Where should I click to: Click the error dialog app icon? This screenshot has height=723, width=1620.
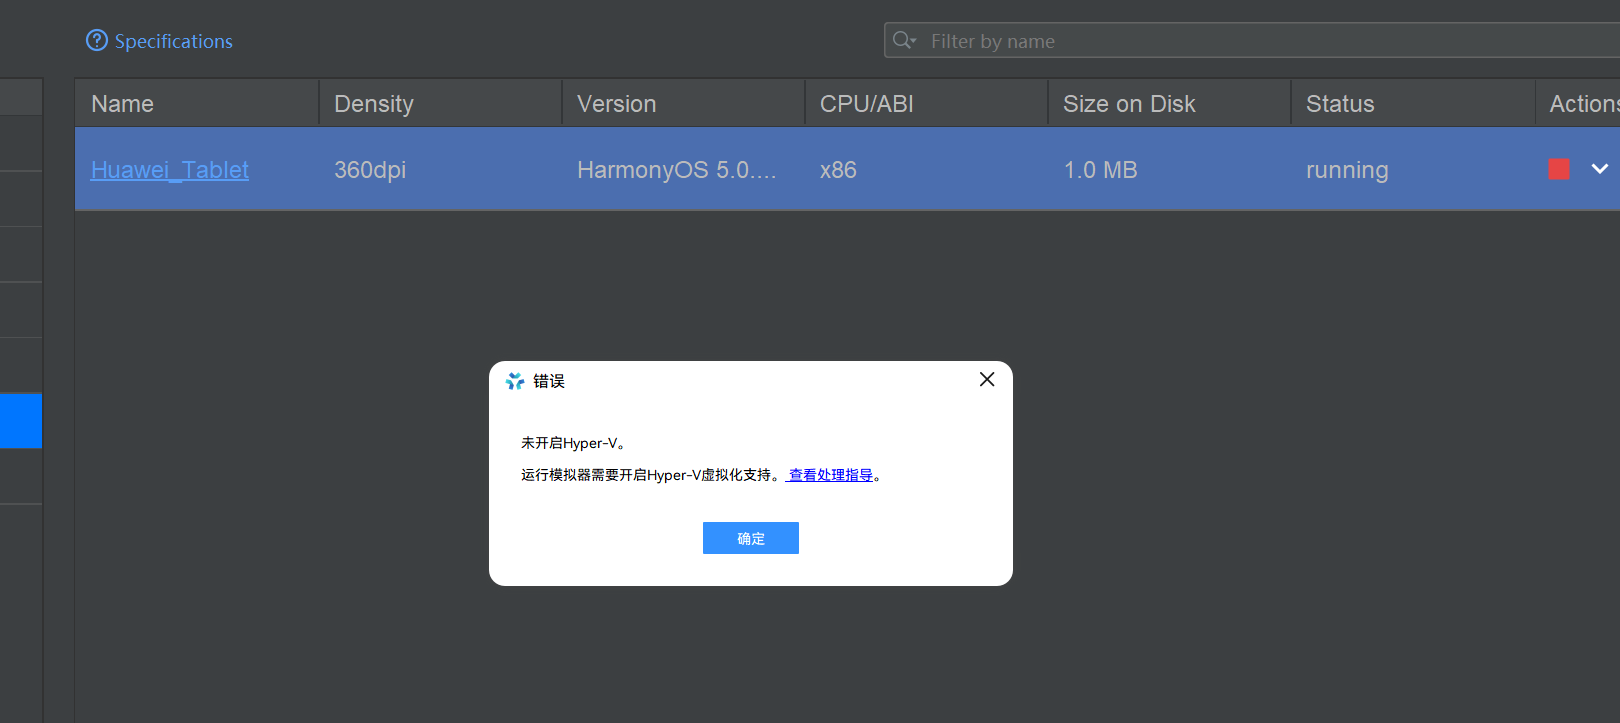[515, 381]
